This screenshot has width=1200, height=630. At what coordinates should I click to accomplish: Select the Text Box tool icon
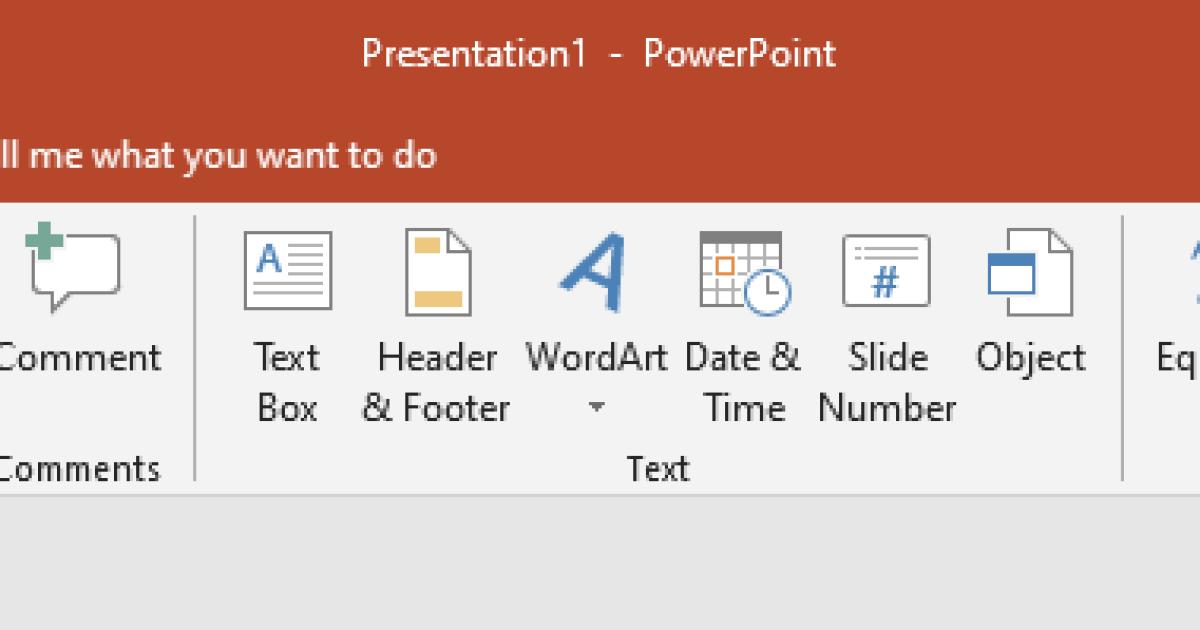coord(287,272)
